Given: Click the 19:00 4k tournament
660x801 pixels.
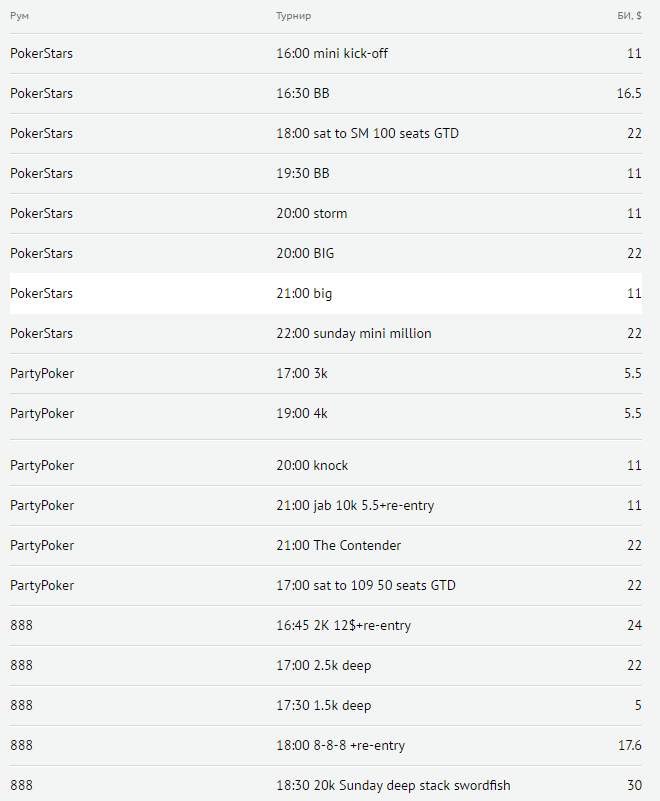Looking at the screenshot, I should (x=301, y=413).
